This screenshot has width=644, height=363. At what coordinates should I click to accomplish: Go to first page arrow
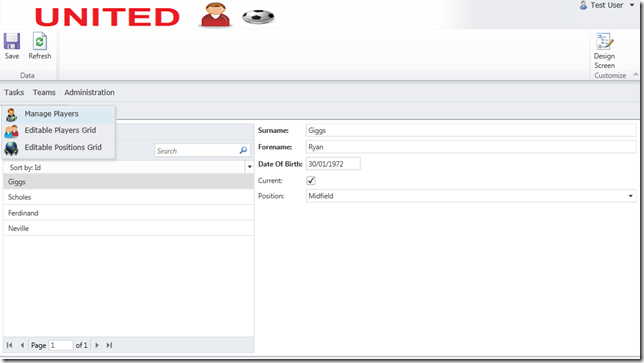tap(9, 345)
